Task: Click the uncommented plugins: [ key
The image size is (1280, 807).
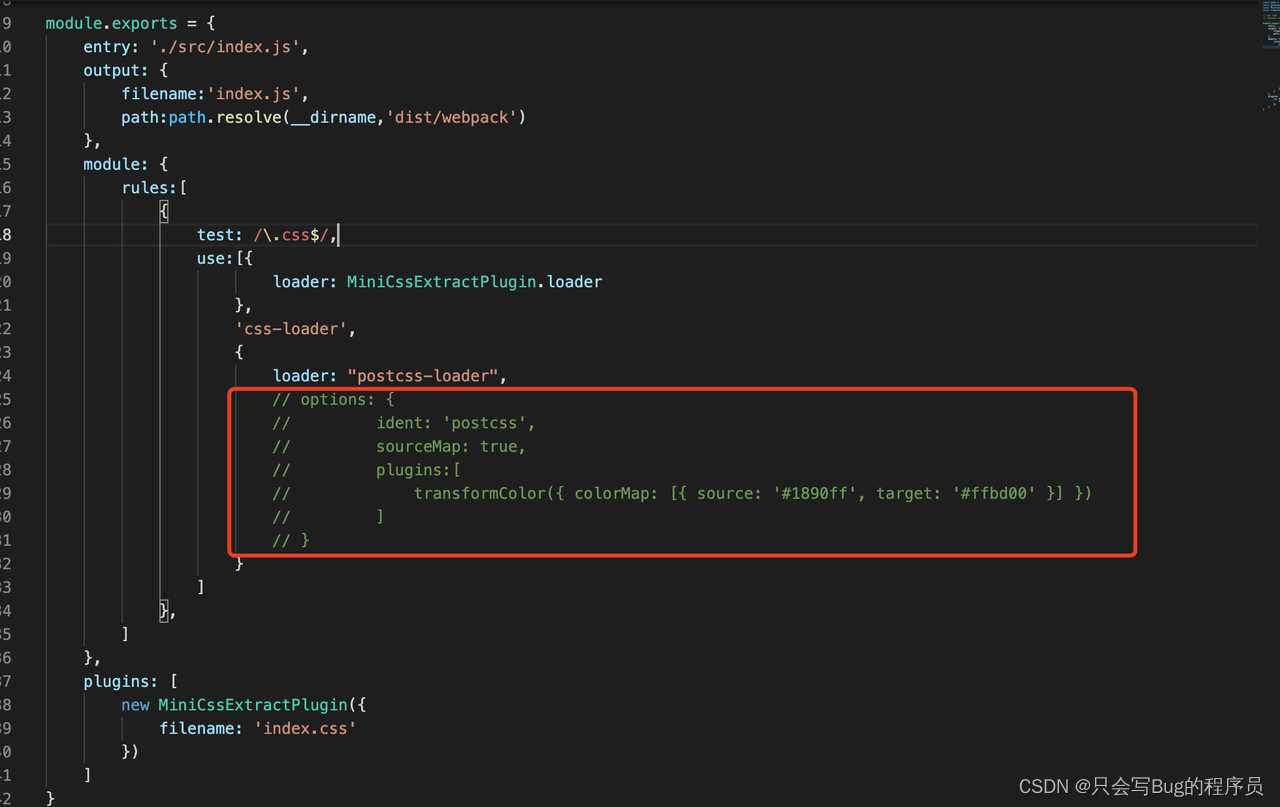Action: tap(130, 681)
